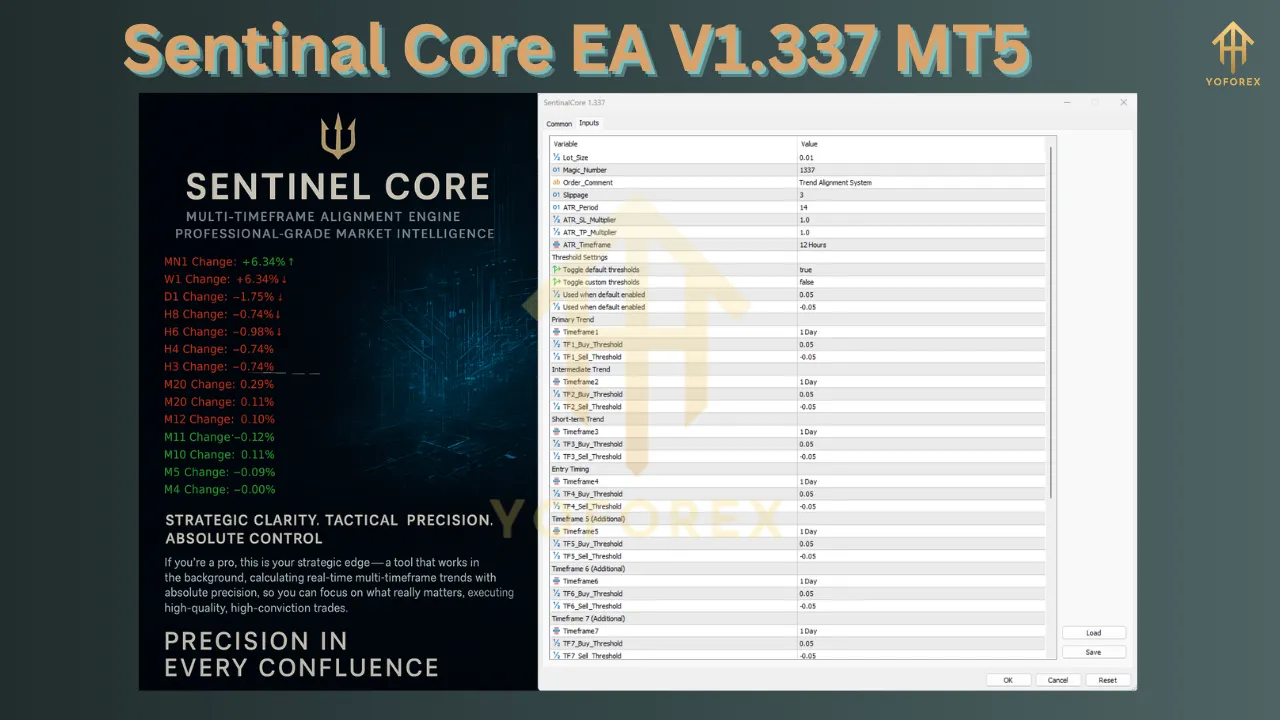Click the ATR_SL_Multiplier type icon

pyautogui.click(x=556, y=220)
